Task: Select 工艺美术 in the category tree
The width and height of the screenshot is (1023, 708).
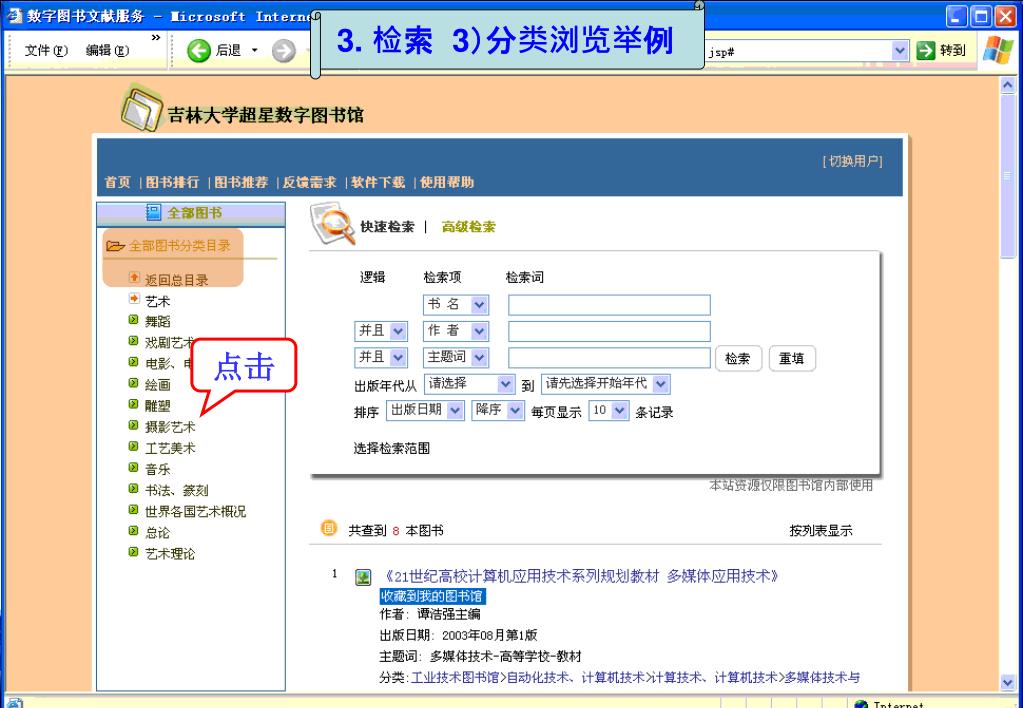Action: coord(170,448)
